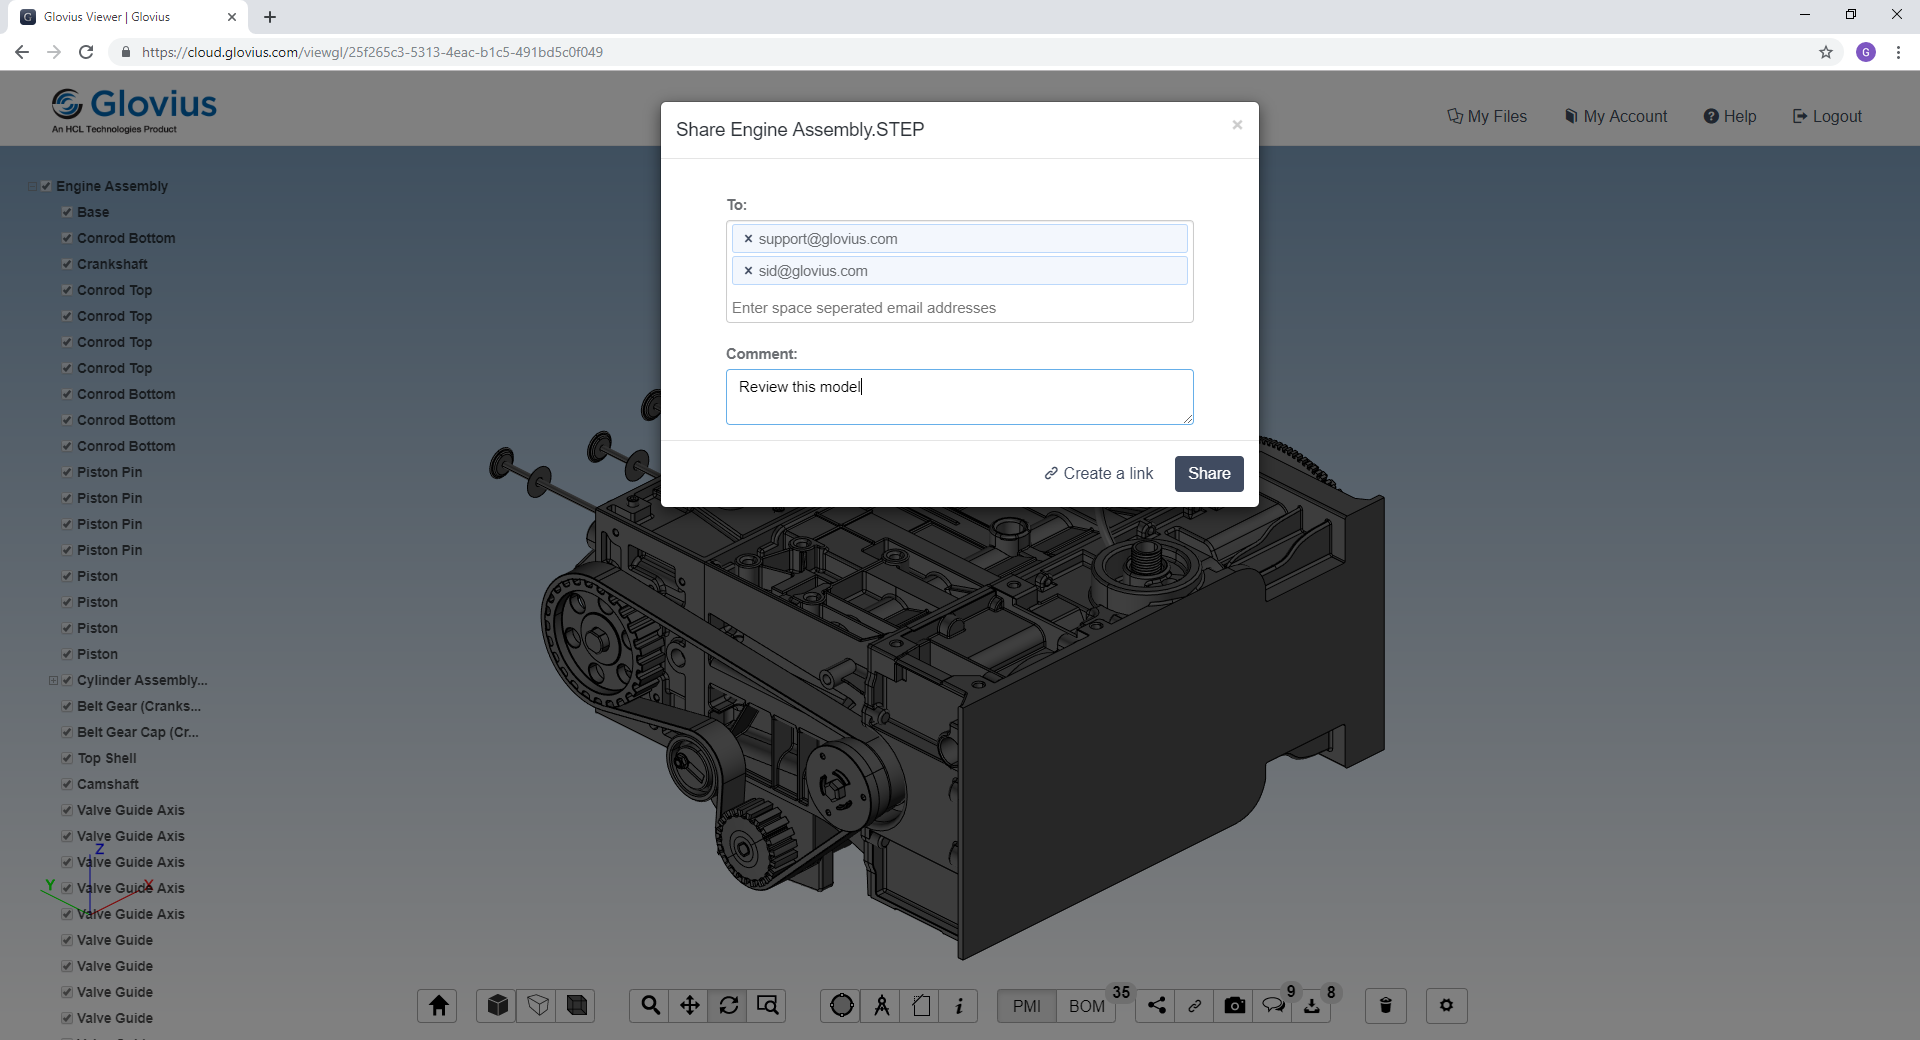This screenshot has height=1040, width=1920.
Task: Click the email addresses input field
Action: [x=959, y=308]
